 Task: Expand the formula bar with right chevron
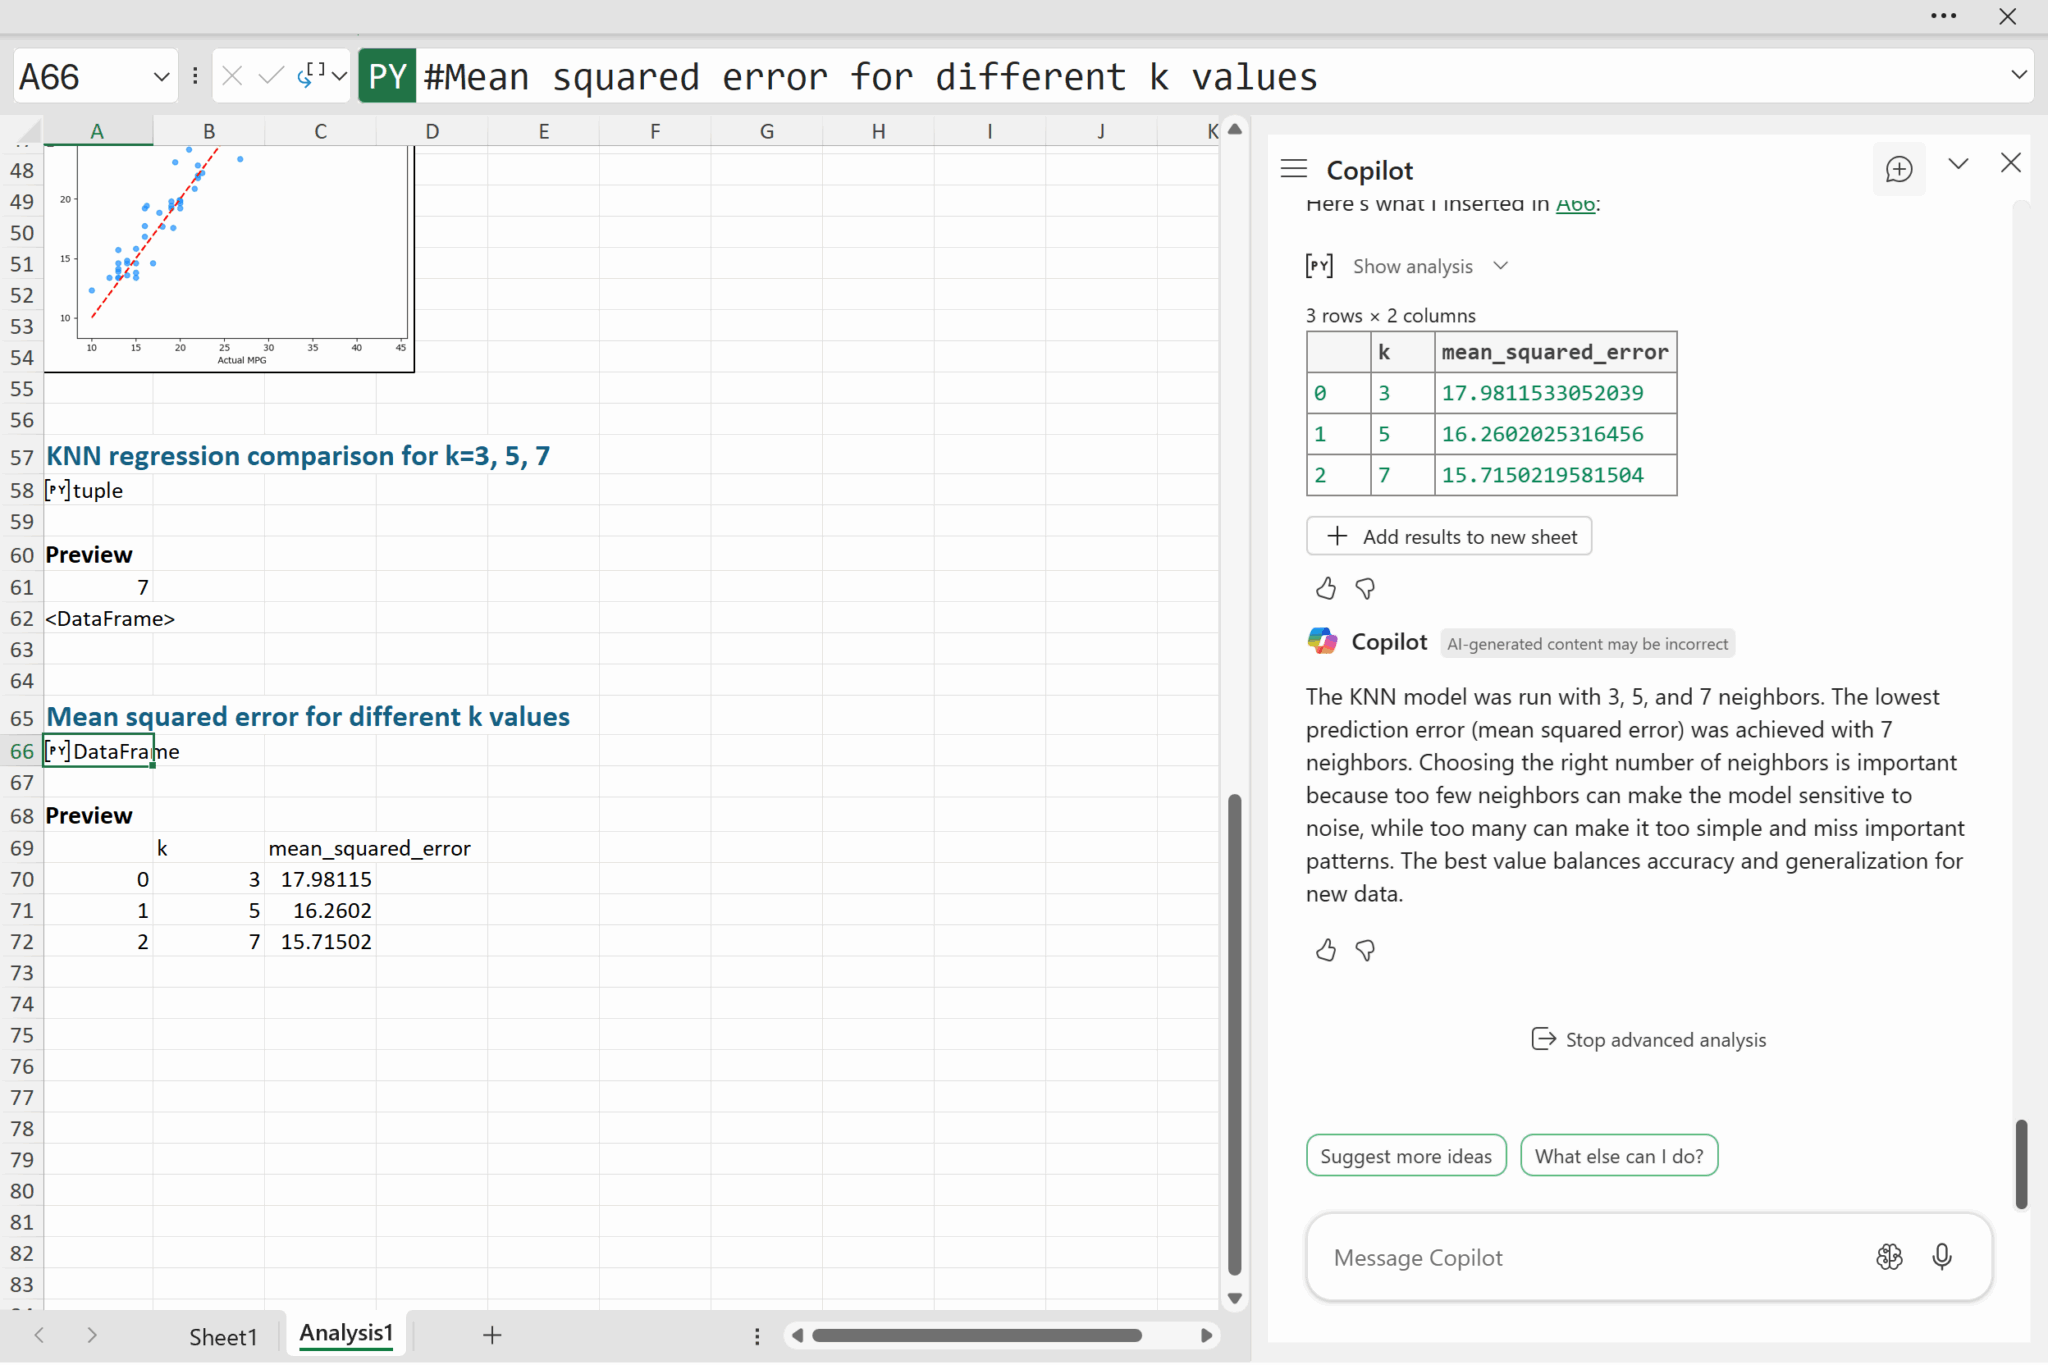click(2018, 75)
